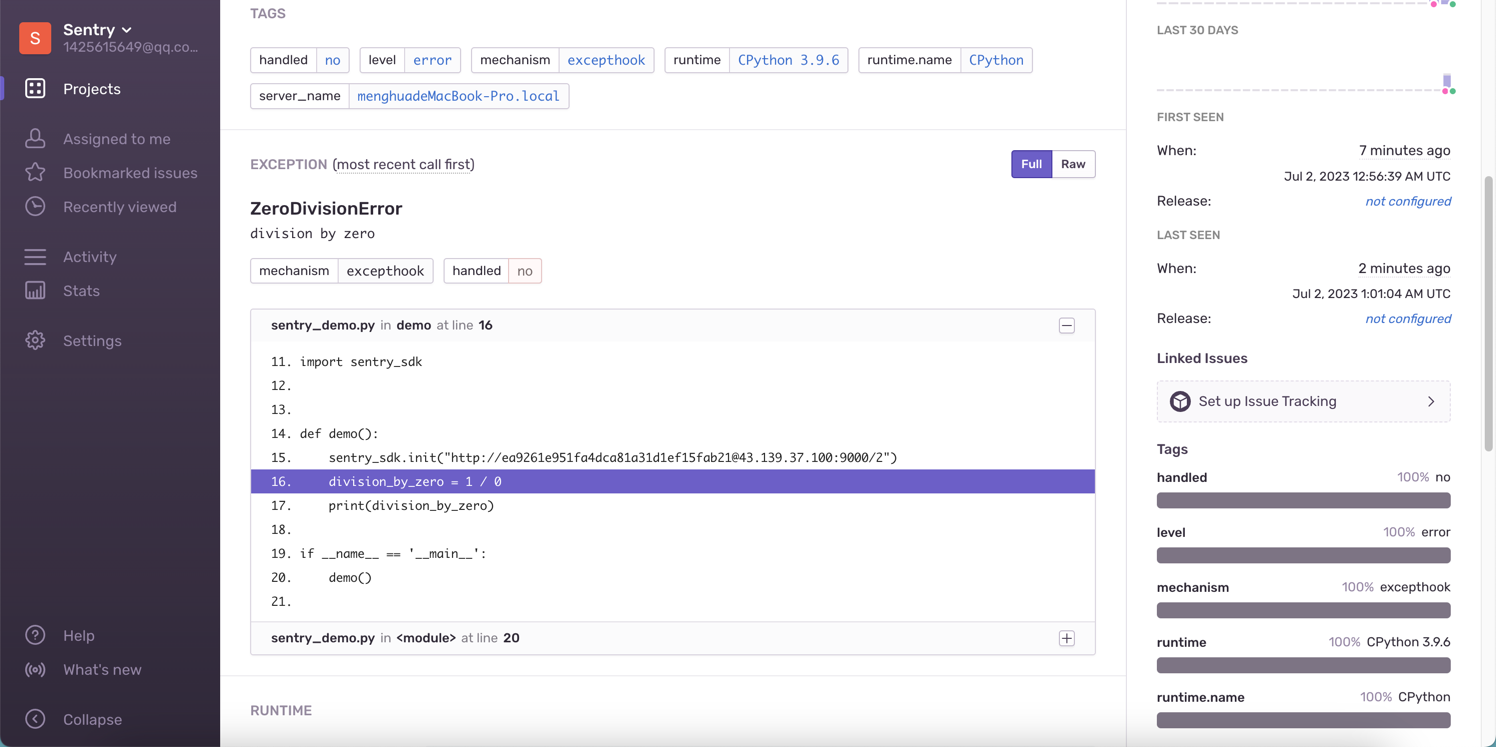Click the exception handled 'no' pill
The image size is (1496, 747).
[x=492, y=271]
